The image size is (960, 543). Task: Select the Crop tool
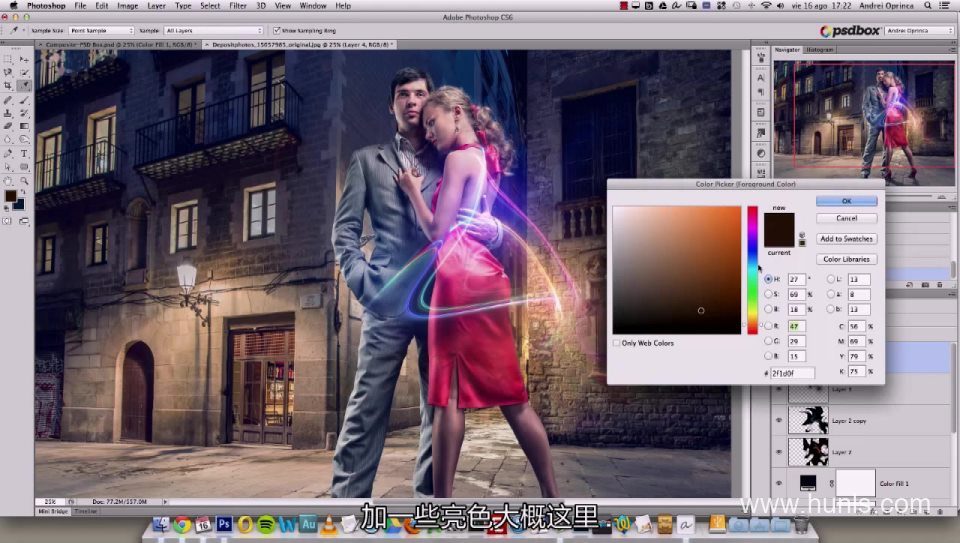tap(8, 86)
